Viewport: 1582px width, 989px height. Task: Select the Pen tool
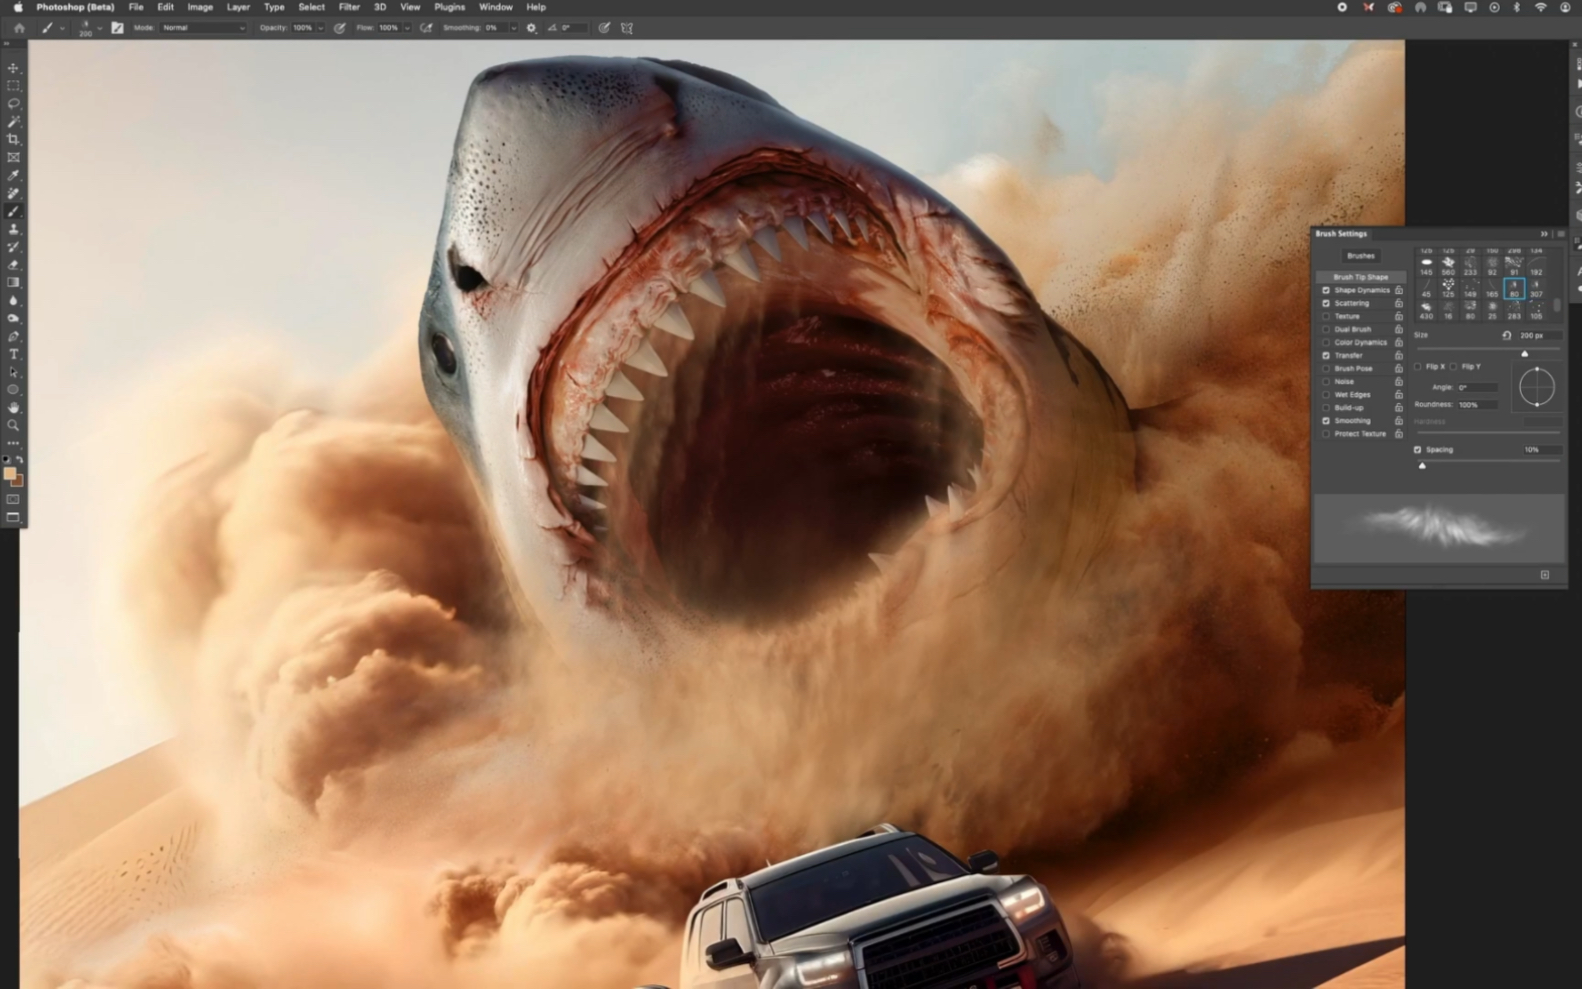(x=13, y=337)
